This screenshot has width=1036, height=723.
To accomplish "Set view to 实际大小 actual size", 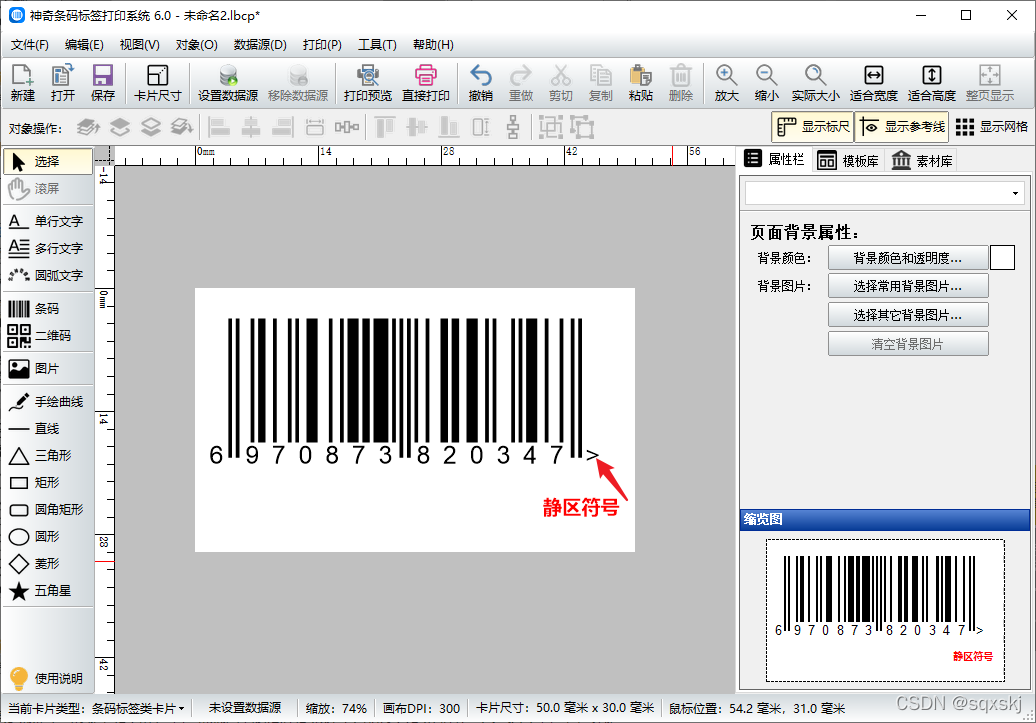I will tap(815, 83).
